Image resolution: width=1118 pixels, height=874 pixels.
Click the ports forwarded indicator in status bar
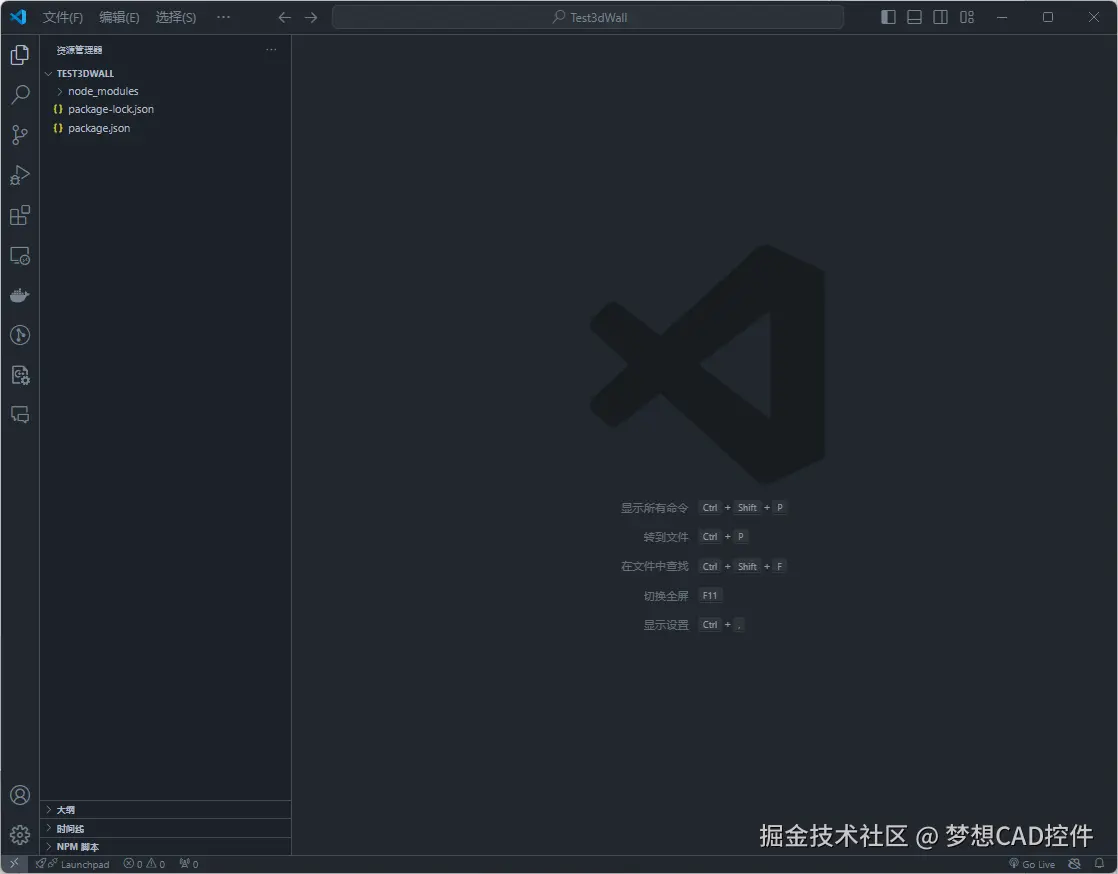tap(189, 864)
